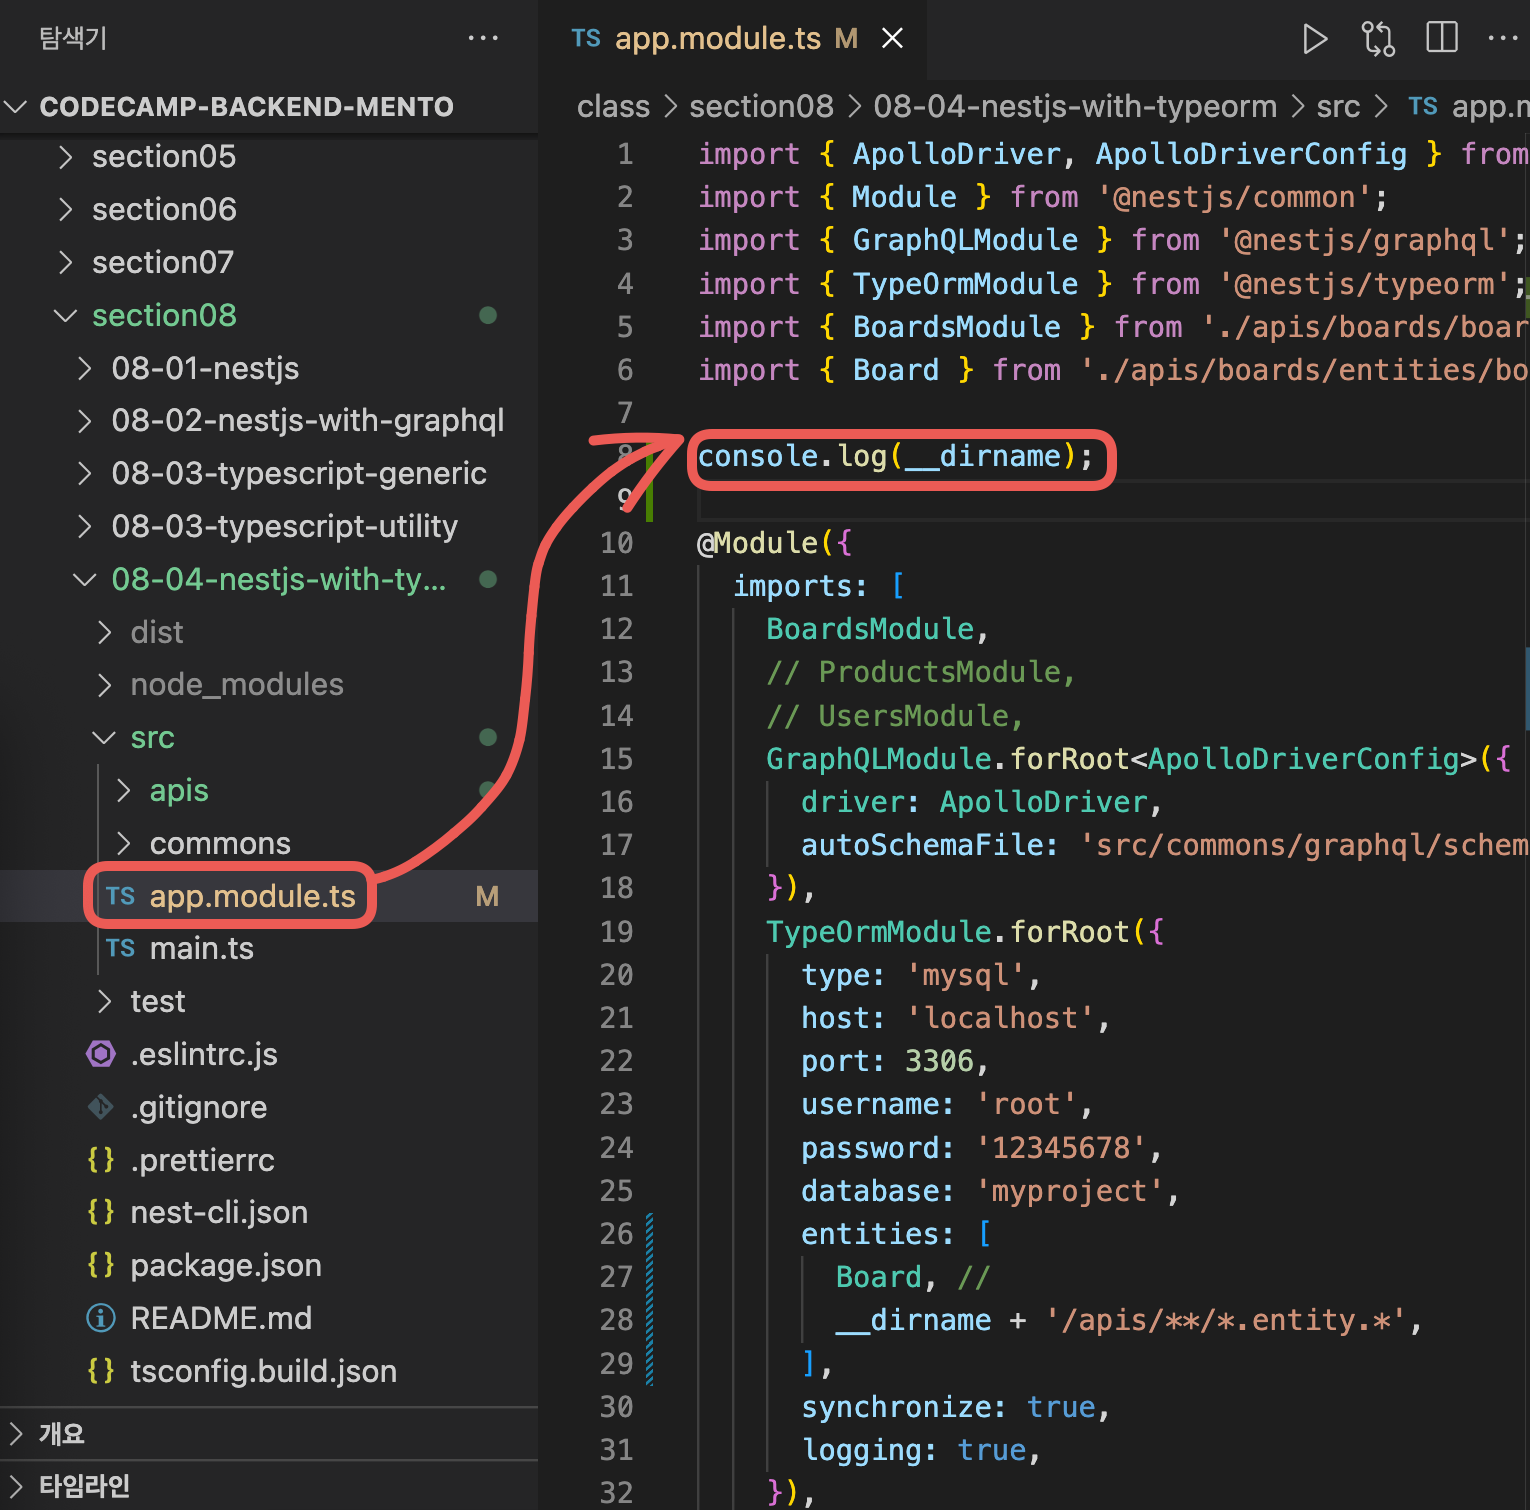Viewport: 1530px width, 1510px height.
Task: Open main.ts in the explorer
Action: 269,948
